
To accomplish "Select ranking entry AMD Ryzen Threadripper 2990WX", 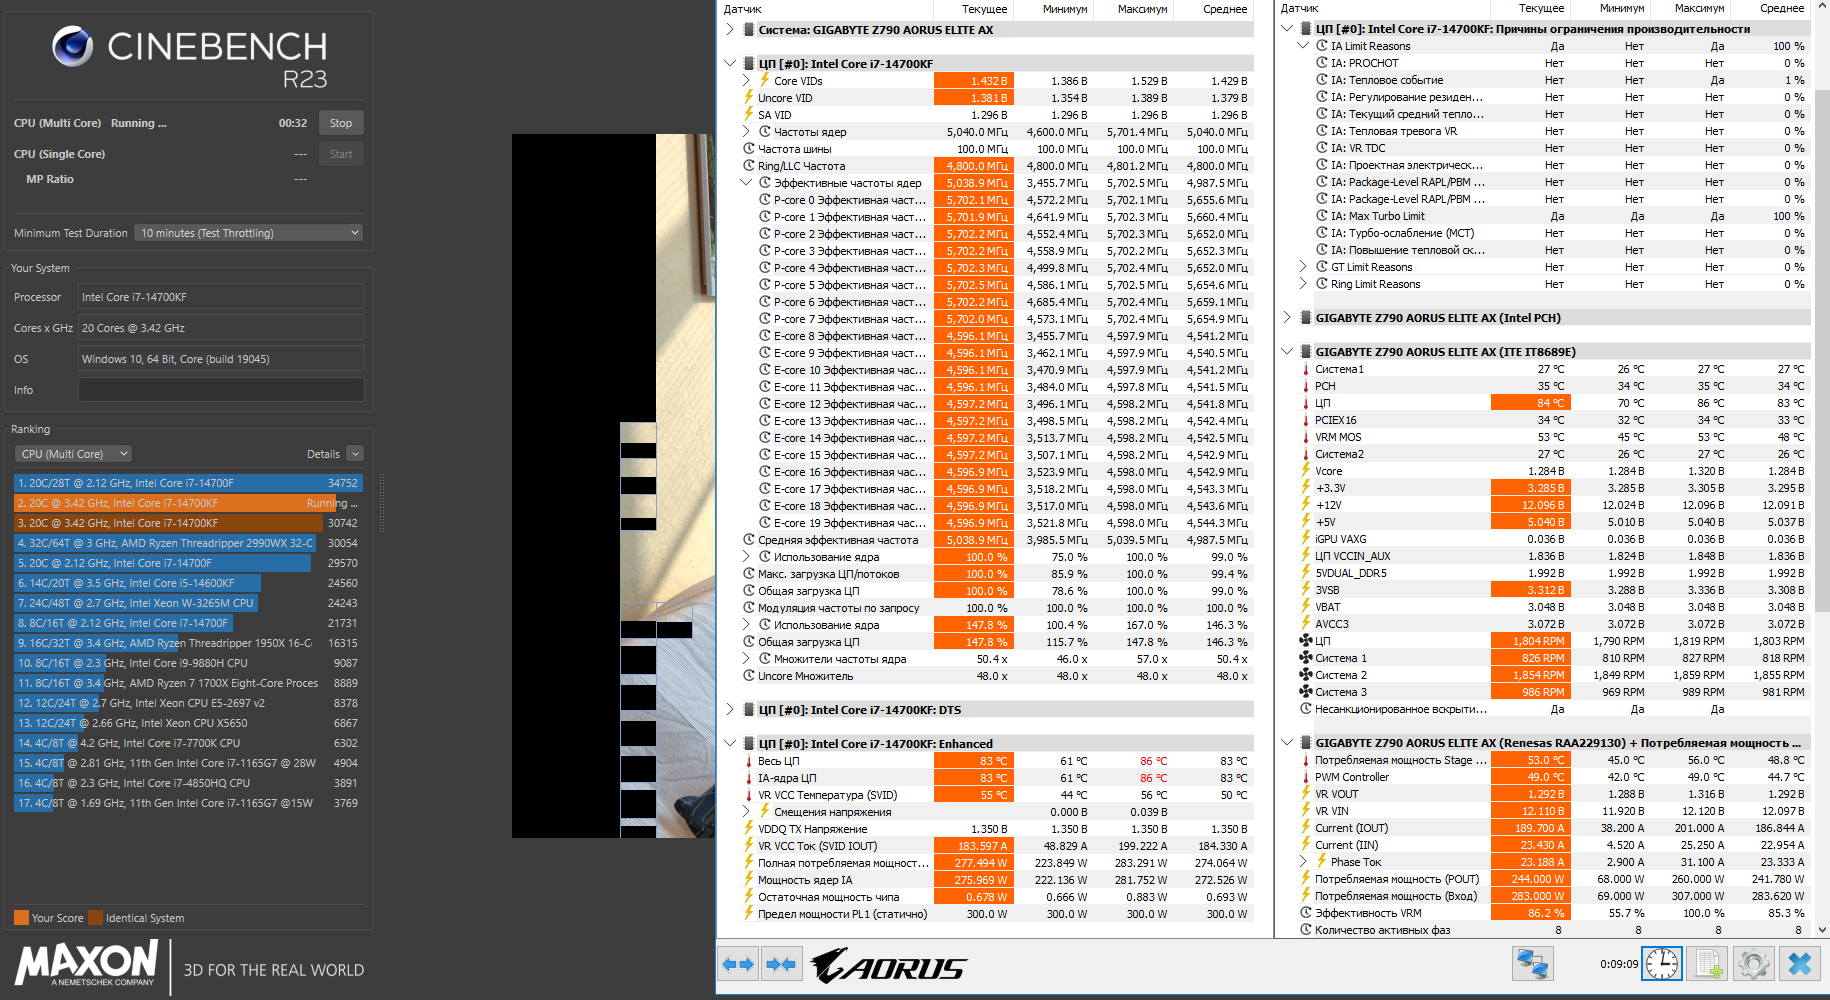I will [x=188, y=543].
